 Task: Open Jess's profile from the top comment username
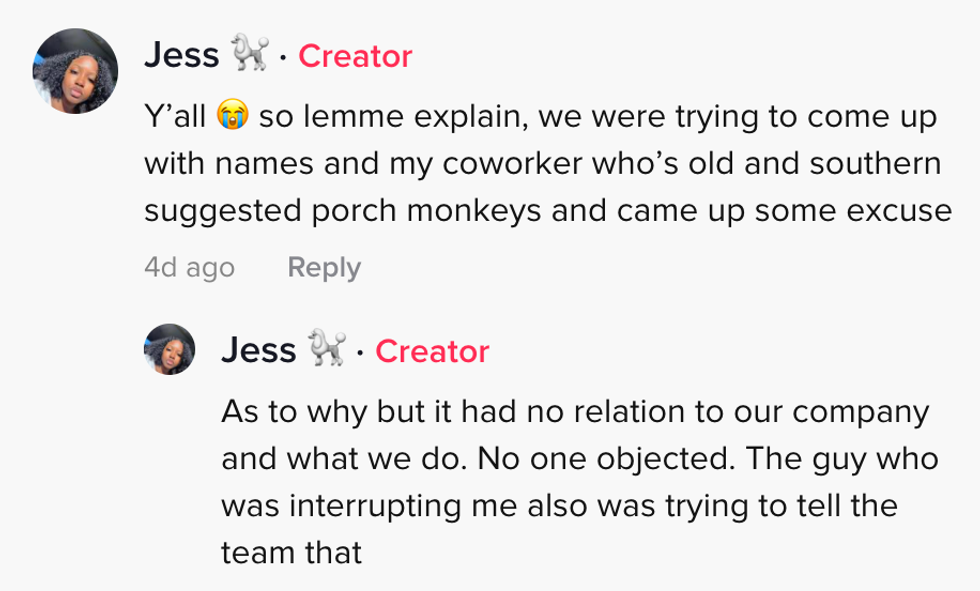point(181,55)
